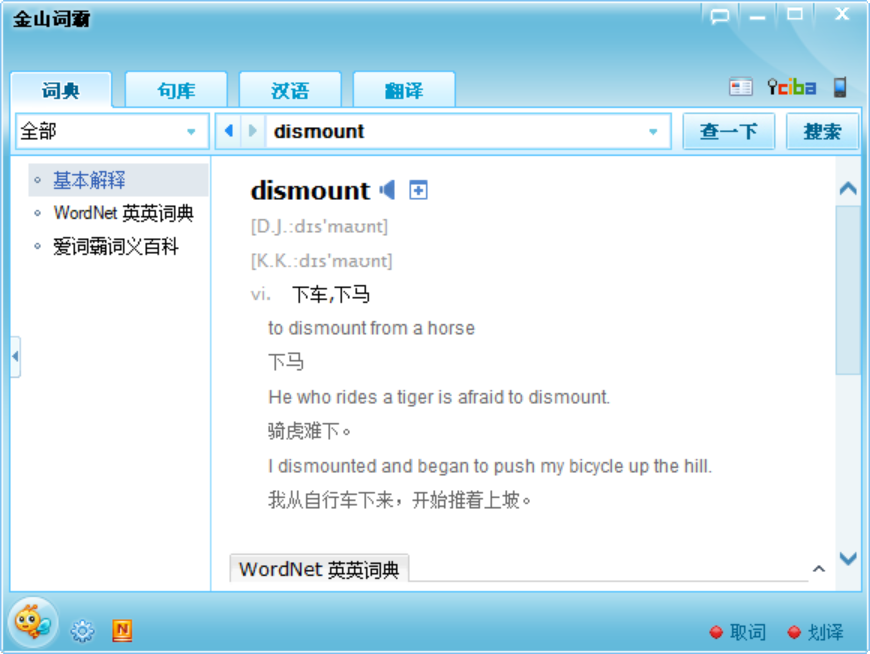
Task: Click the definition 下车,下马
Action: pos(331,295)
